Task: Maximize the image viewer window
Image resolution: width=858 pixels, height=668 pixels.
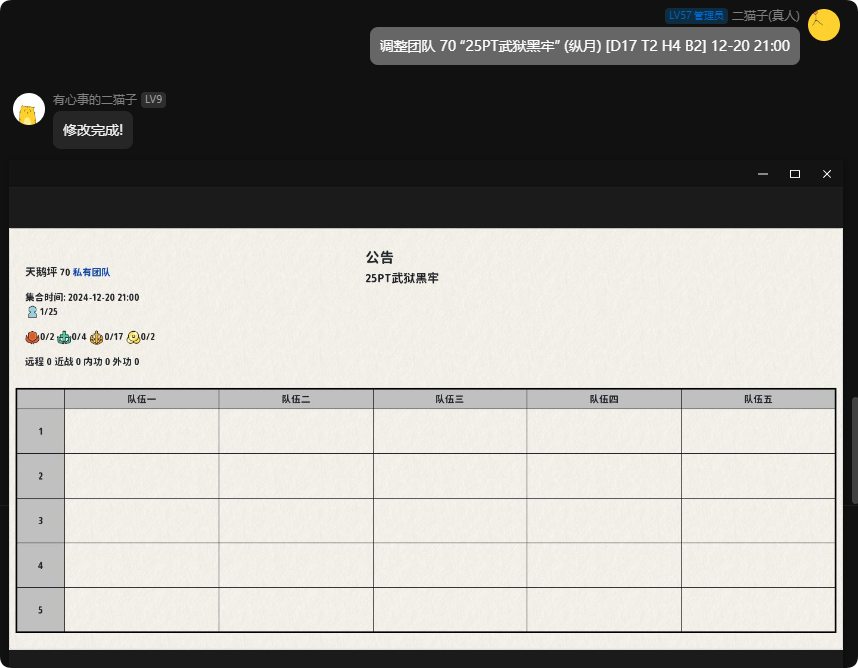Action: tap(795, 174)
